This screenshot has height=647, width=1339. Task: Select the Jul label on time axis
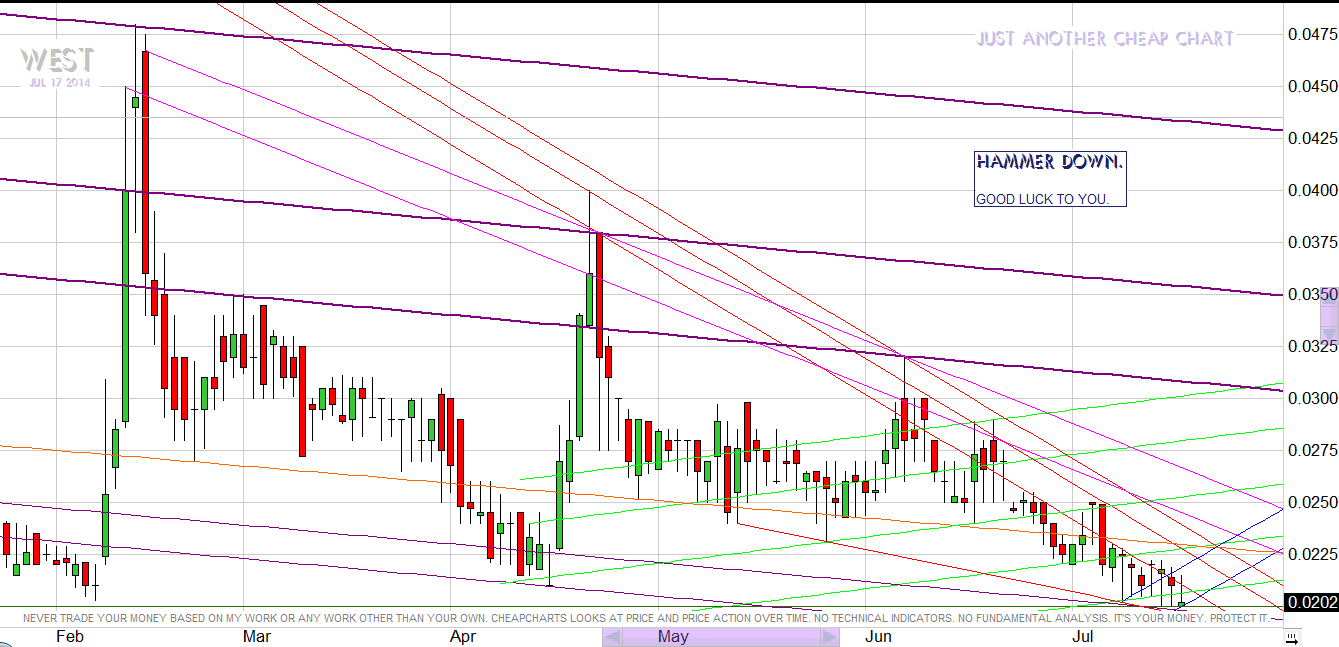(x=1082, y=637)
